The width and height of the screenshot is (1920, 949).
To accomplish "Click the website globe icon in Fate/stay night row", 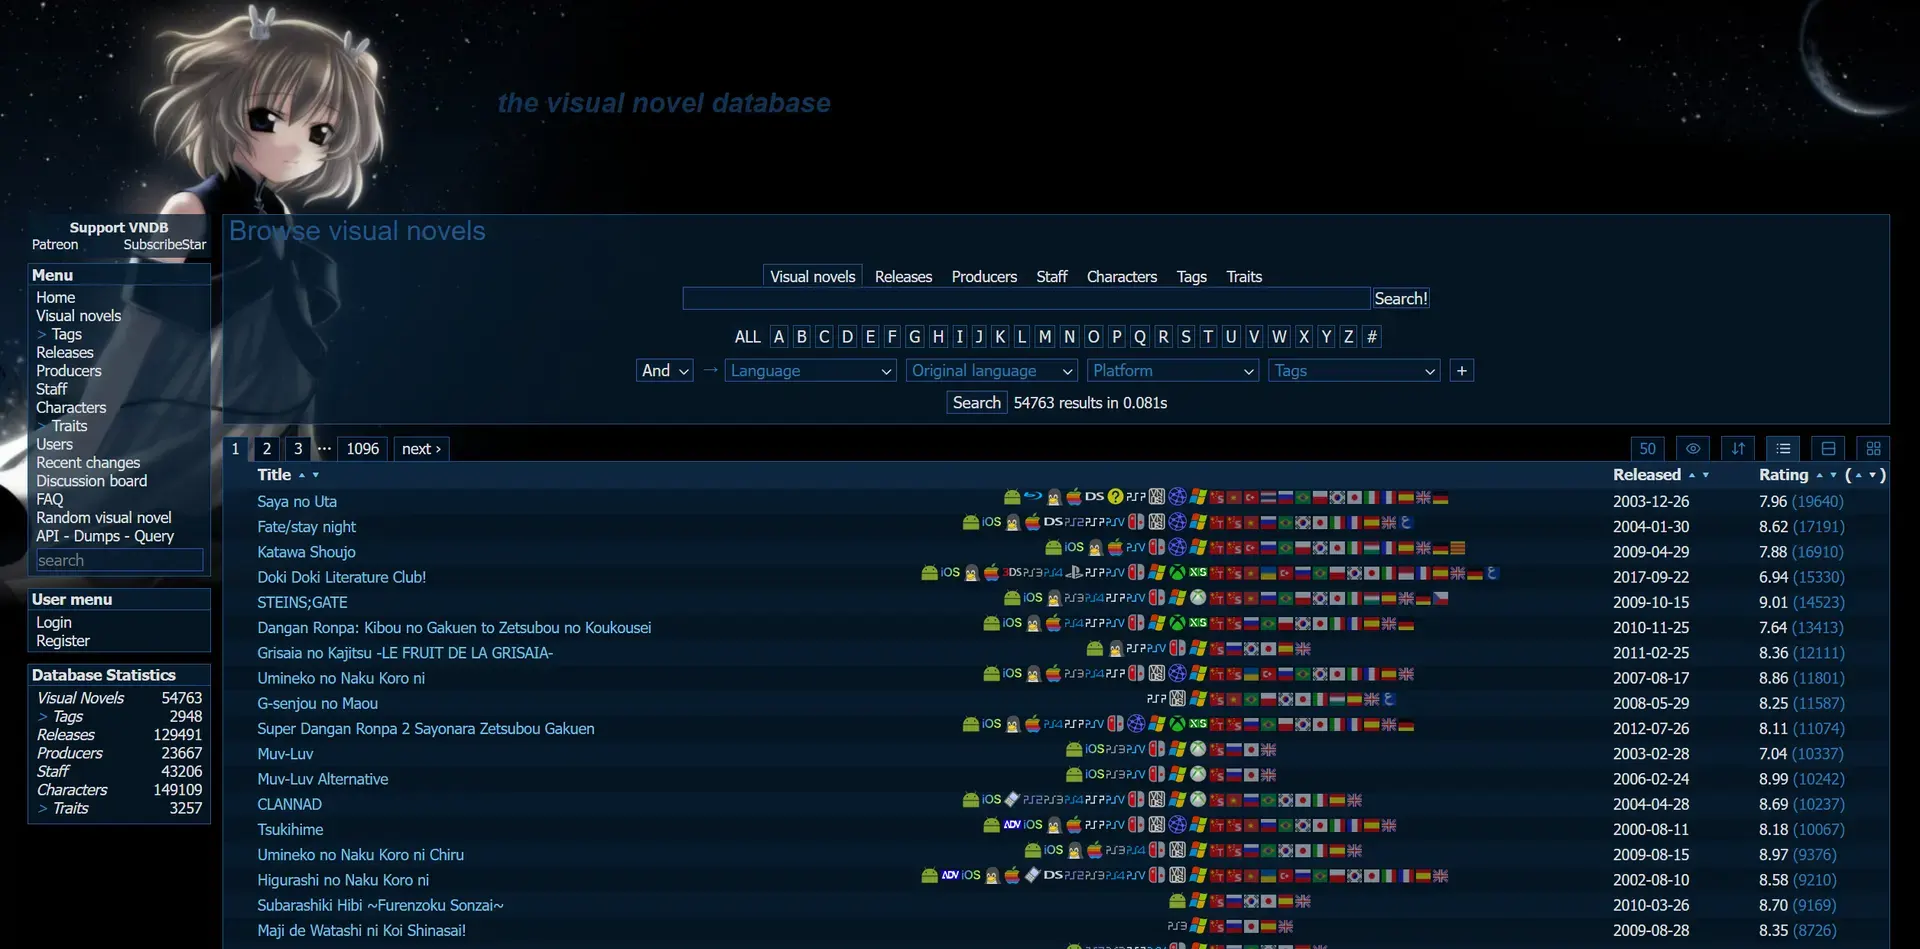I will click(1177, 522).
